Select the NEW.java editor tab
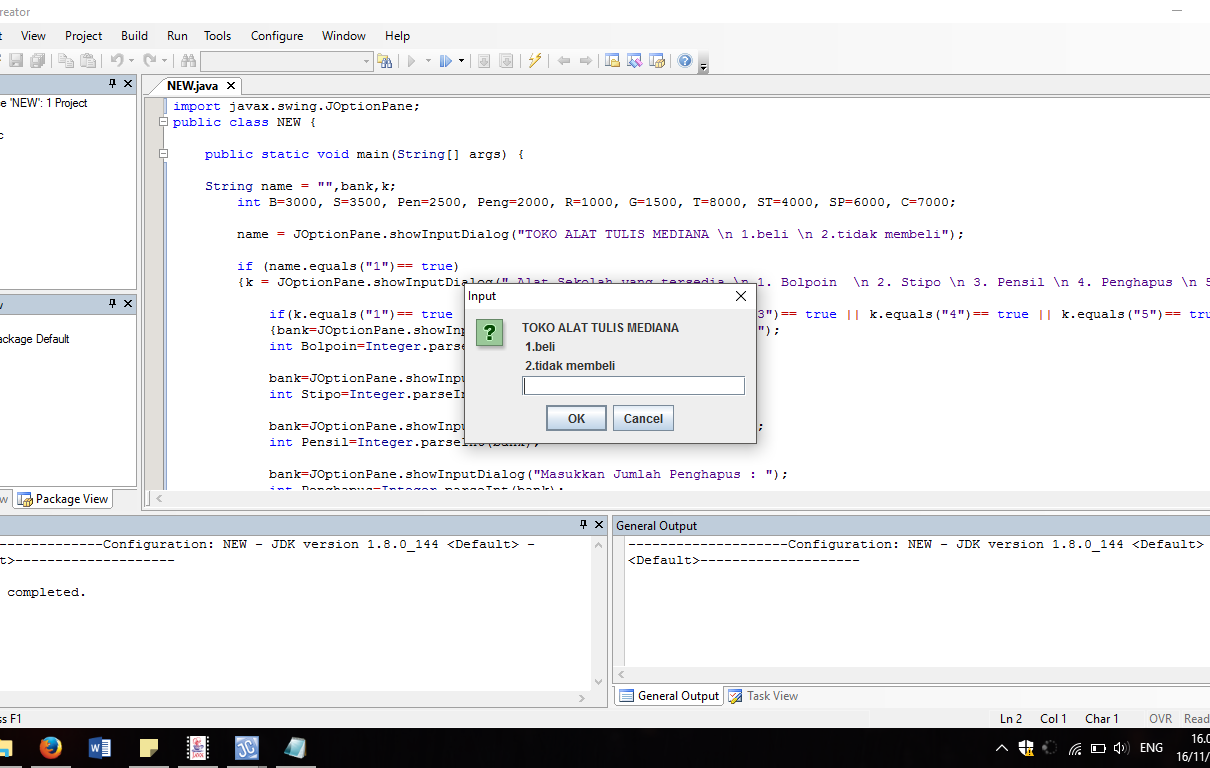 pos(193,86)
